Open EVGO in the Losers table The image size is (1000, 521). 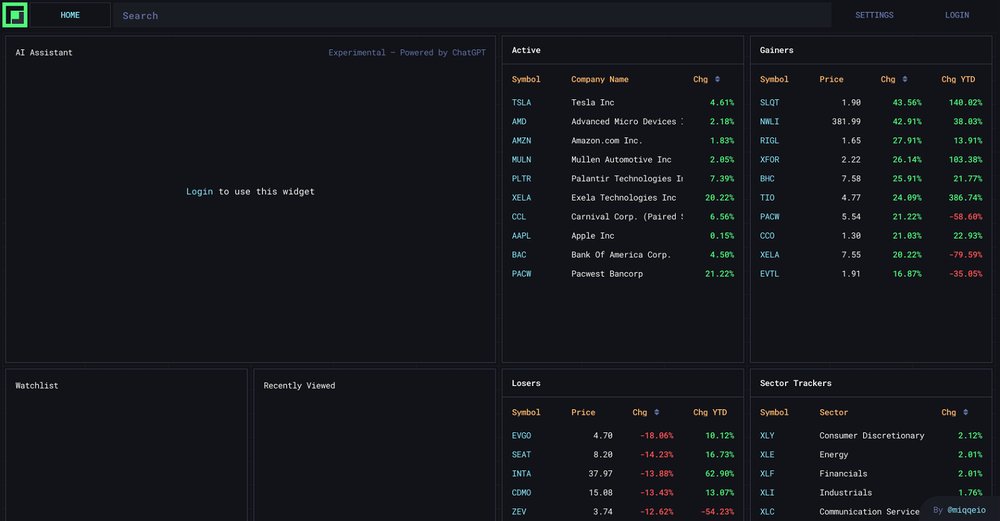click(x=521, y=435)
